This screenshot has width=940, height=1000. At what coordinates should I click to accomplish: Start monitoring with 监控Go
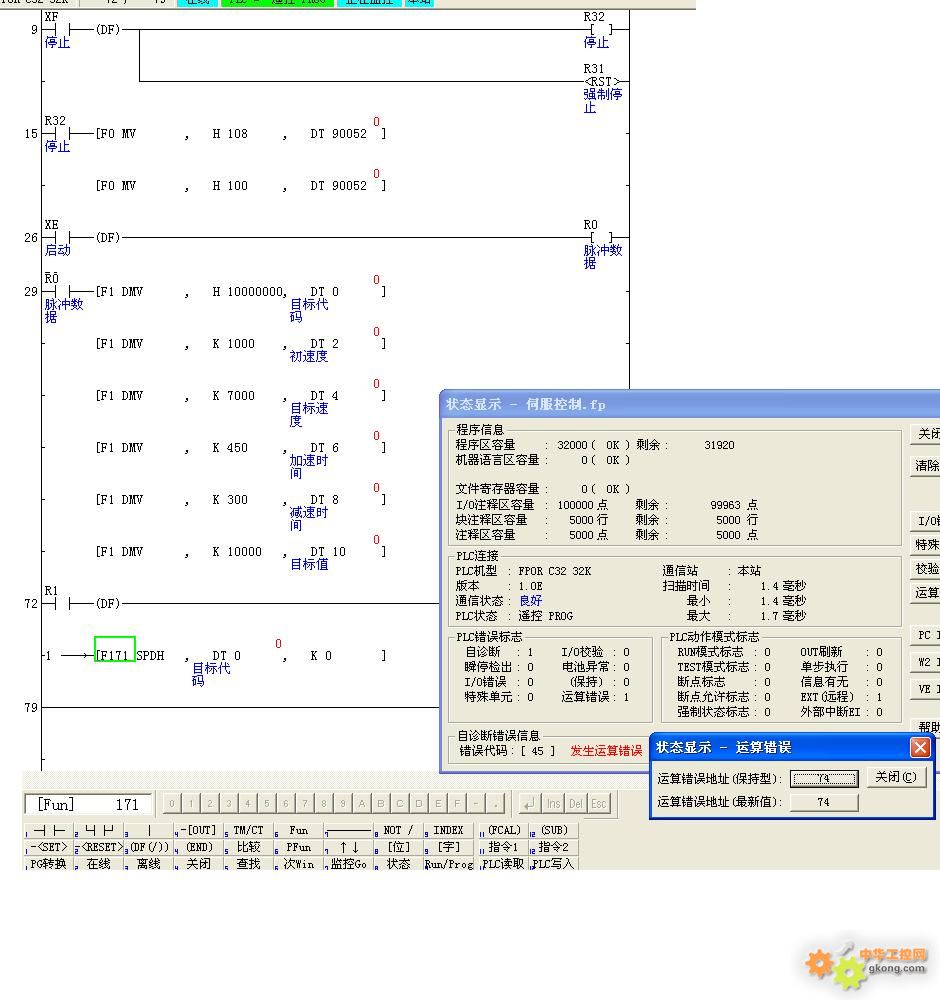pos(348,864)
